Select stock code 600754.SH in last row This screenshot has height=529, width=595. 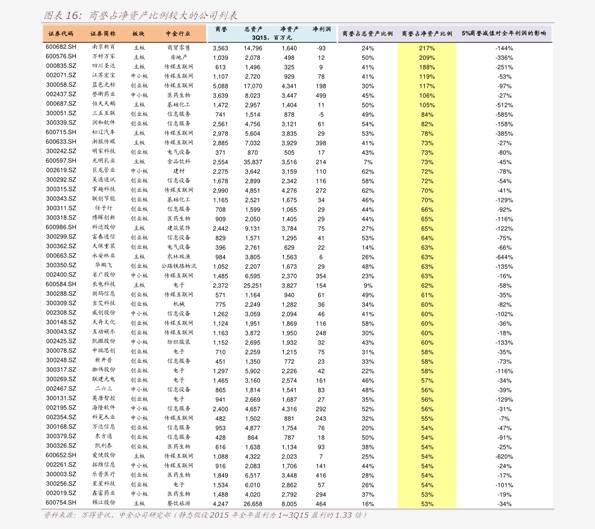(61, 502)
